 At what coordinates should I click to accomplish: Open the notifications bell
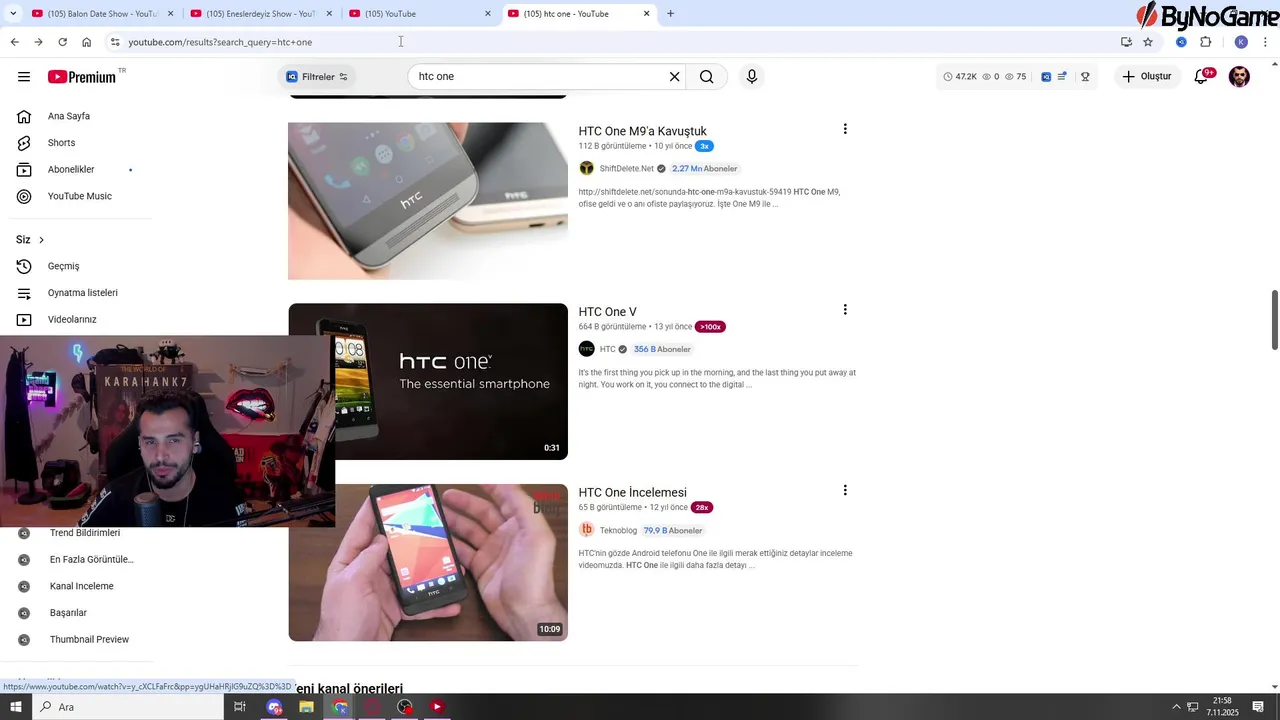(1202, 77)
